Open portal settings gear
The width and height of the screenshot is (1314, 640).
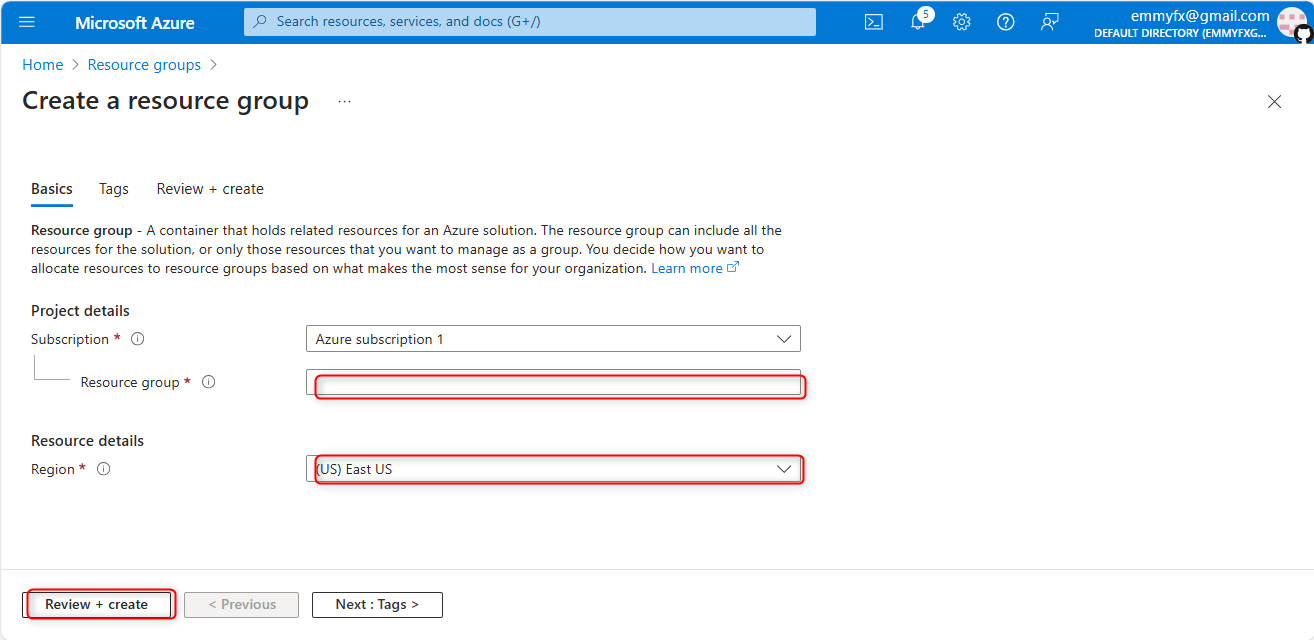(962, 22)
